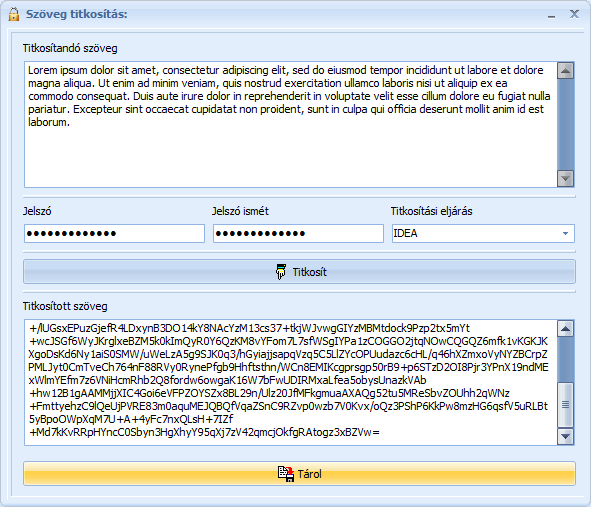
Task: Click up arrow of encrypted text scrollbar
Action: coord(565,329)
